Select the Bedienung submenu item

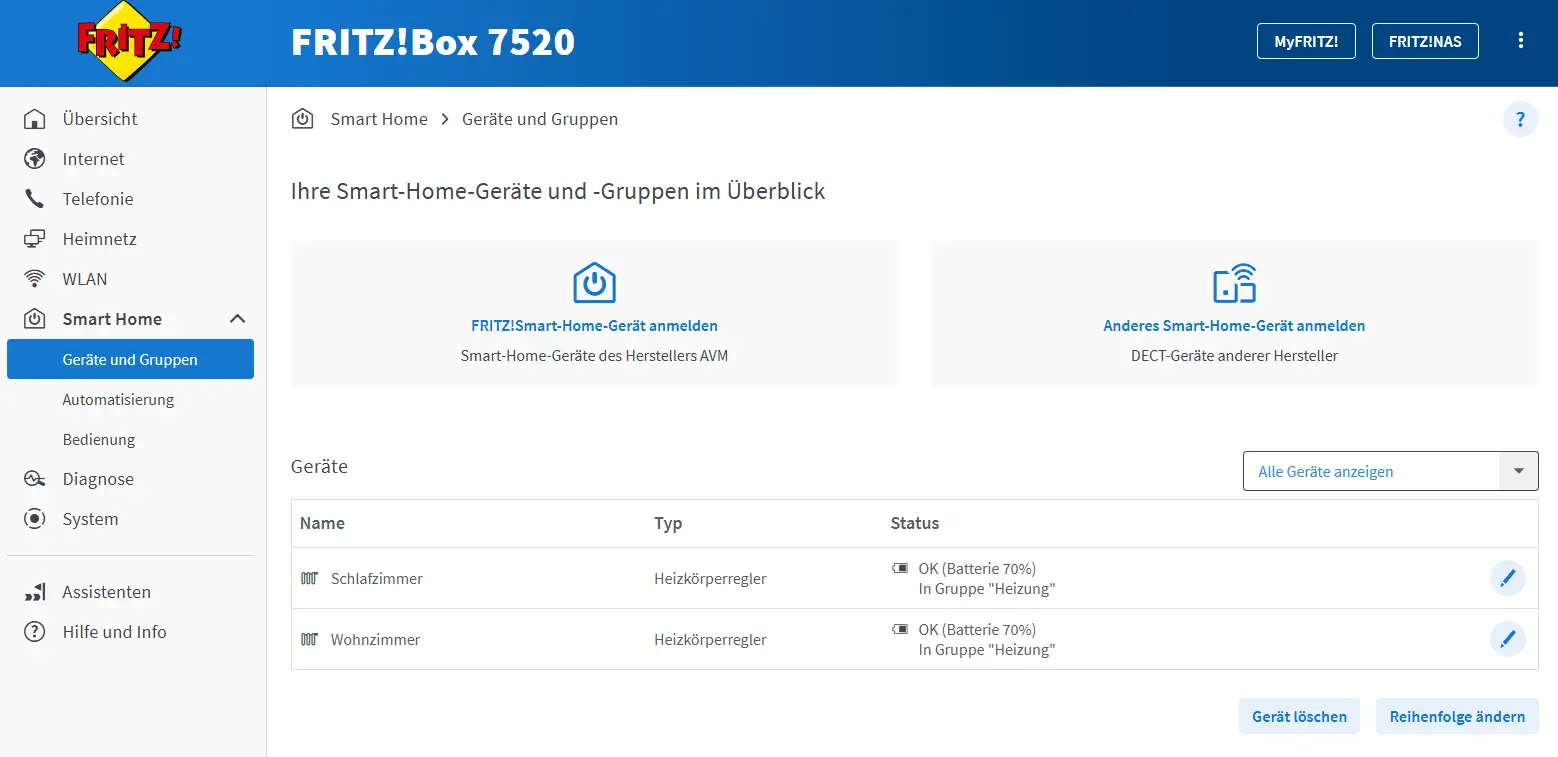(x=98, y=439)
